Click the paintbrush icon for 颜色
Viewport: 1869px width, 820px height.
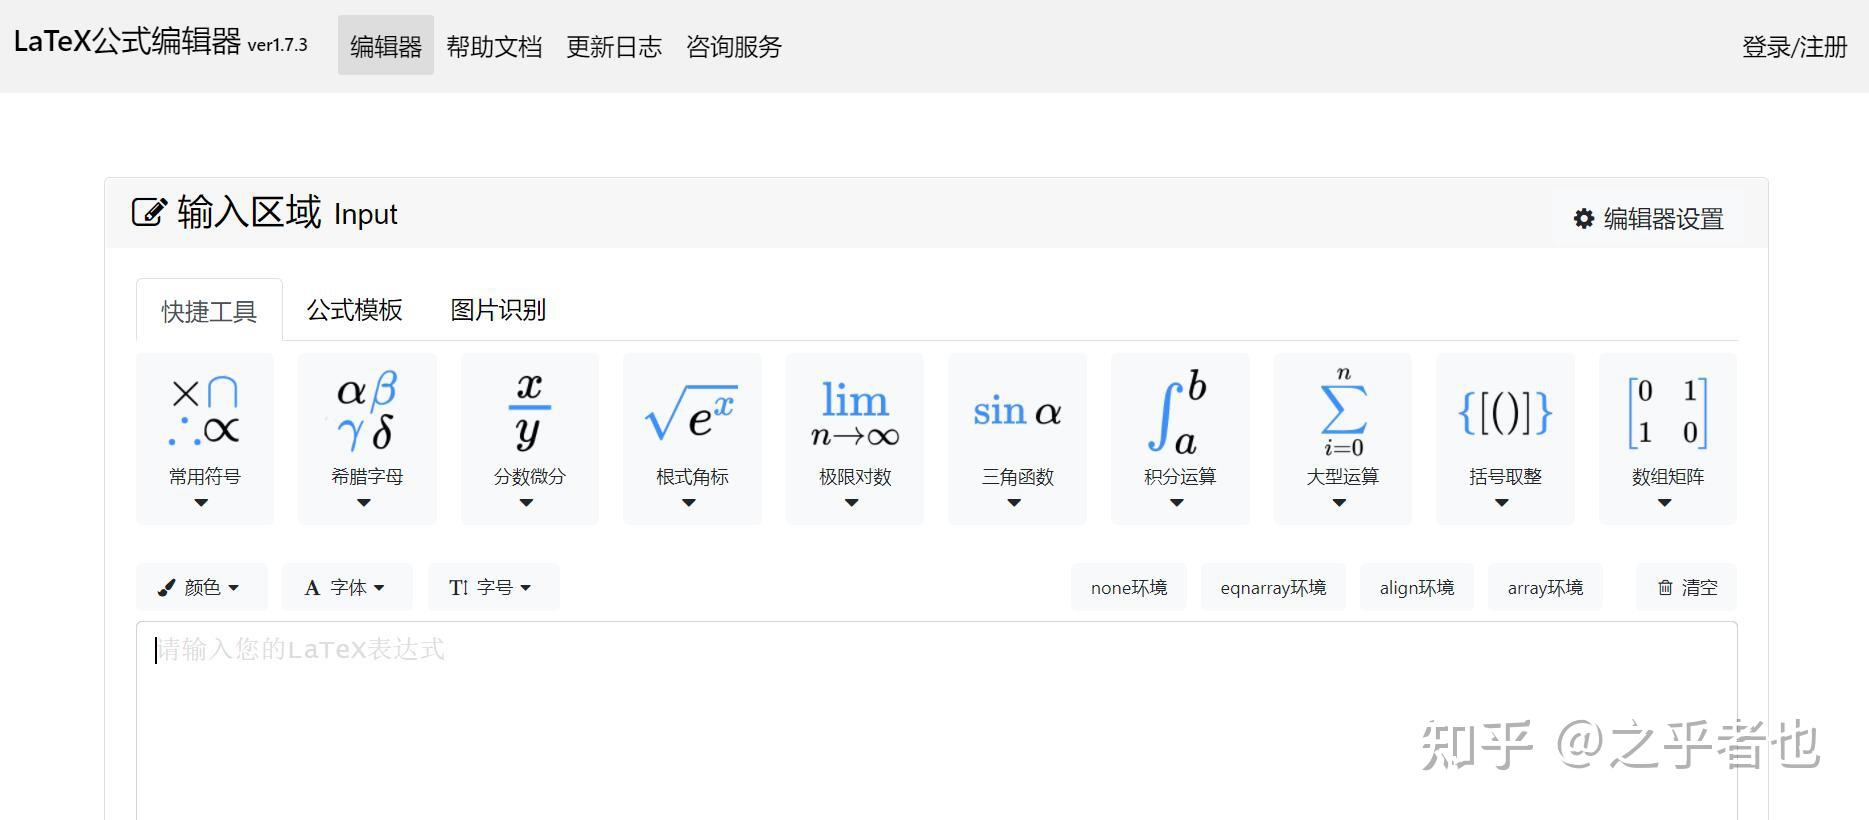tap(166, 588)
